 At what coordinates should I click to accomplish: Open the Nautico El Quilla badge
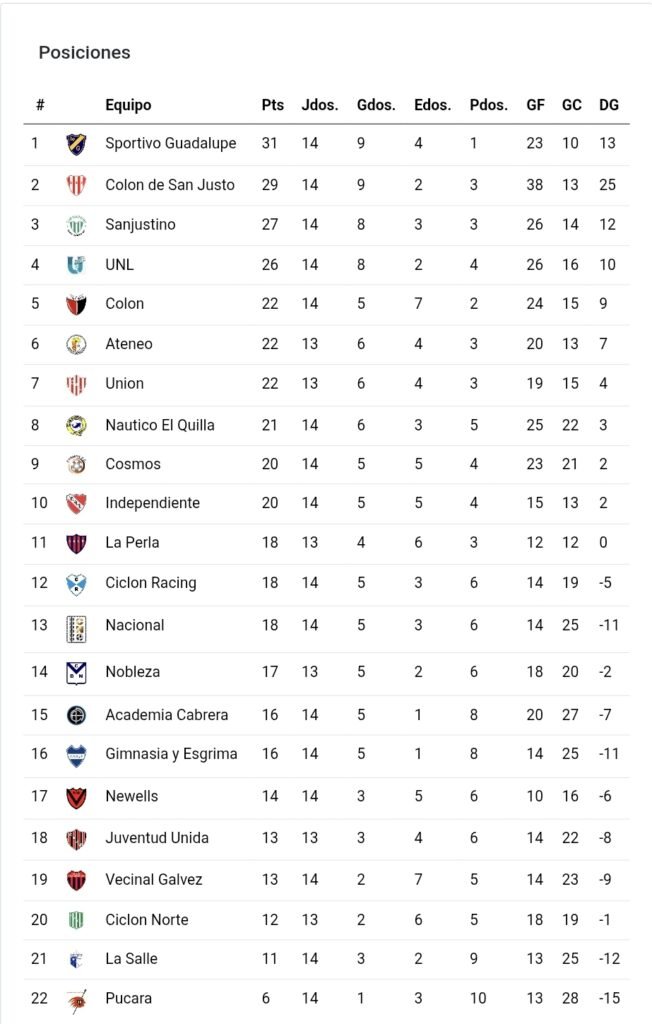(76, 425)
